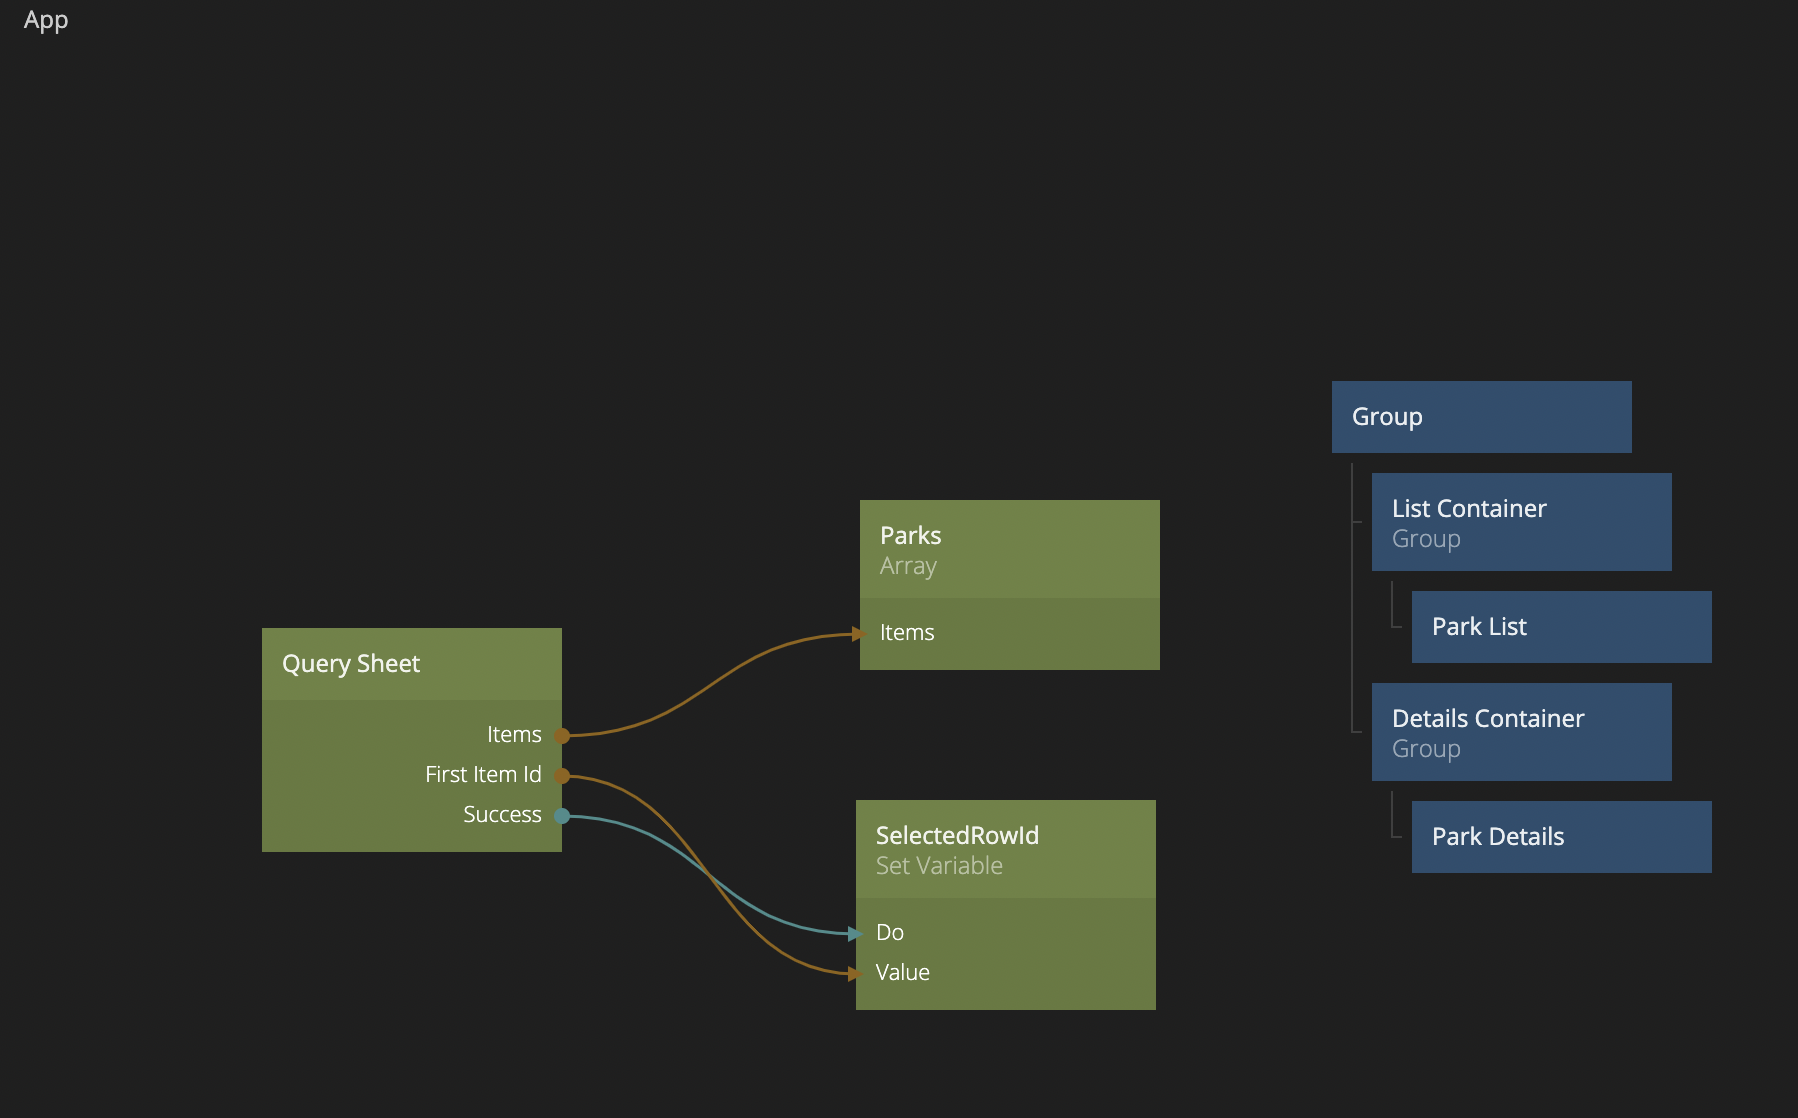Click the Do input arrow on SelectedRowId
This screenshot has height=1118, width=1798.
click(854, 934)
